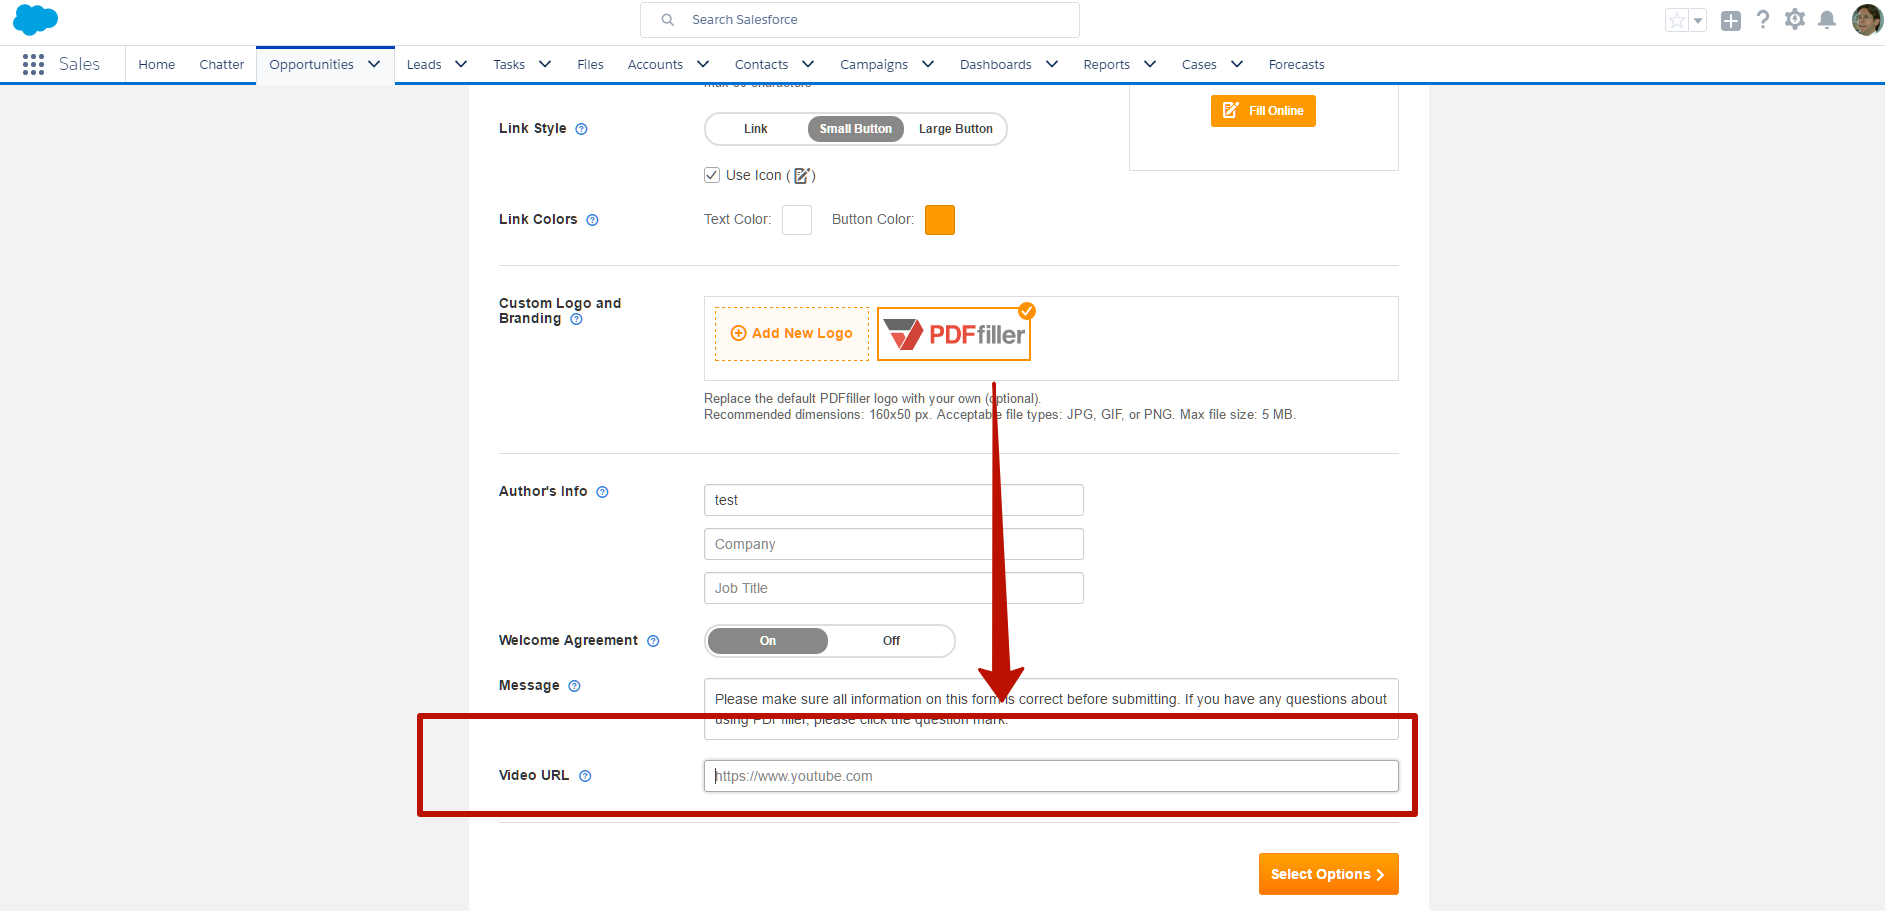
Task: Open the Campaigns tab
Action: click(x=874, y=64)
